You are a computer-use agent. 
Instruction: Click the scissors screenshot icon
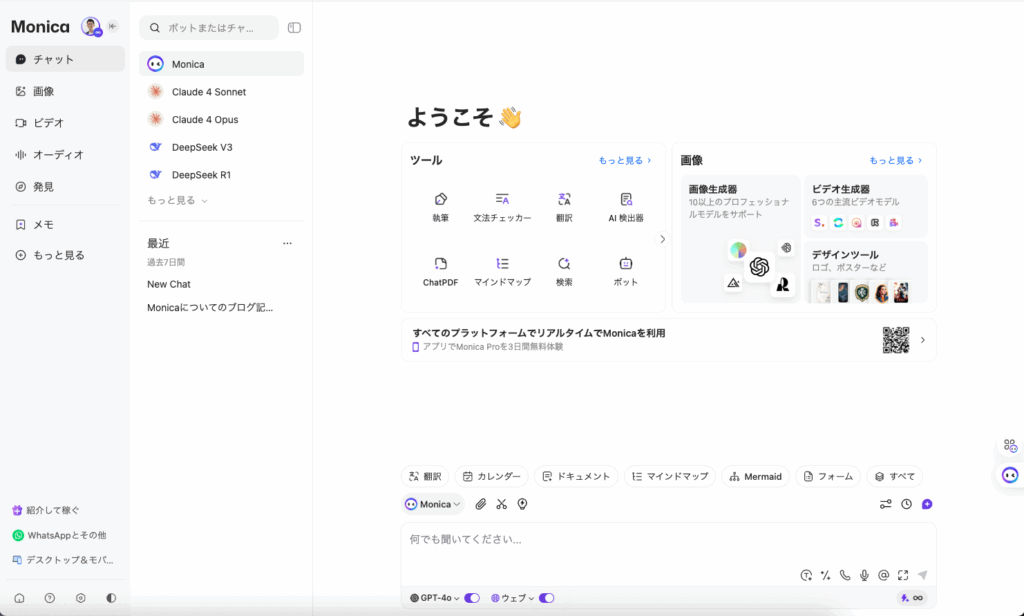(502, 504)
